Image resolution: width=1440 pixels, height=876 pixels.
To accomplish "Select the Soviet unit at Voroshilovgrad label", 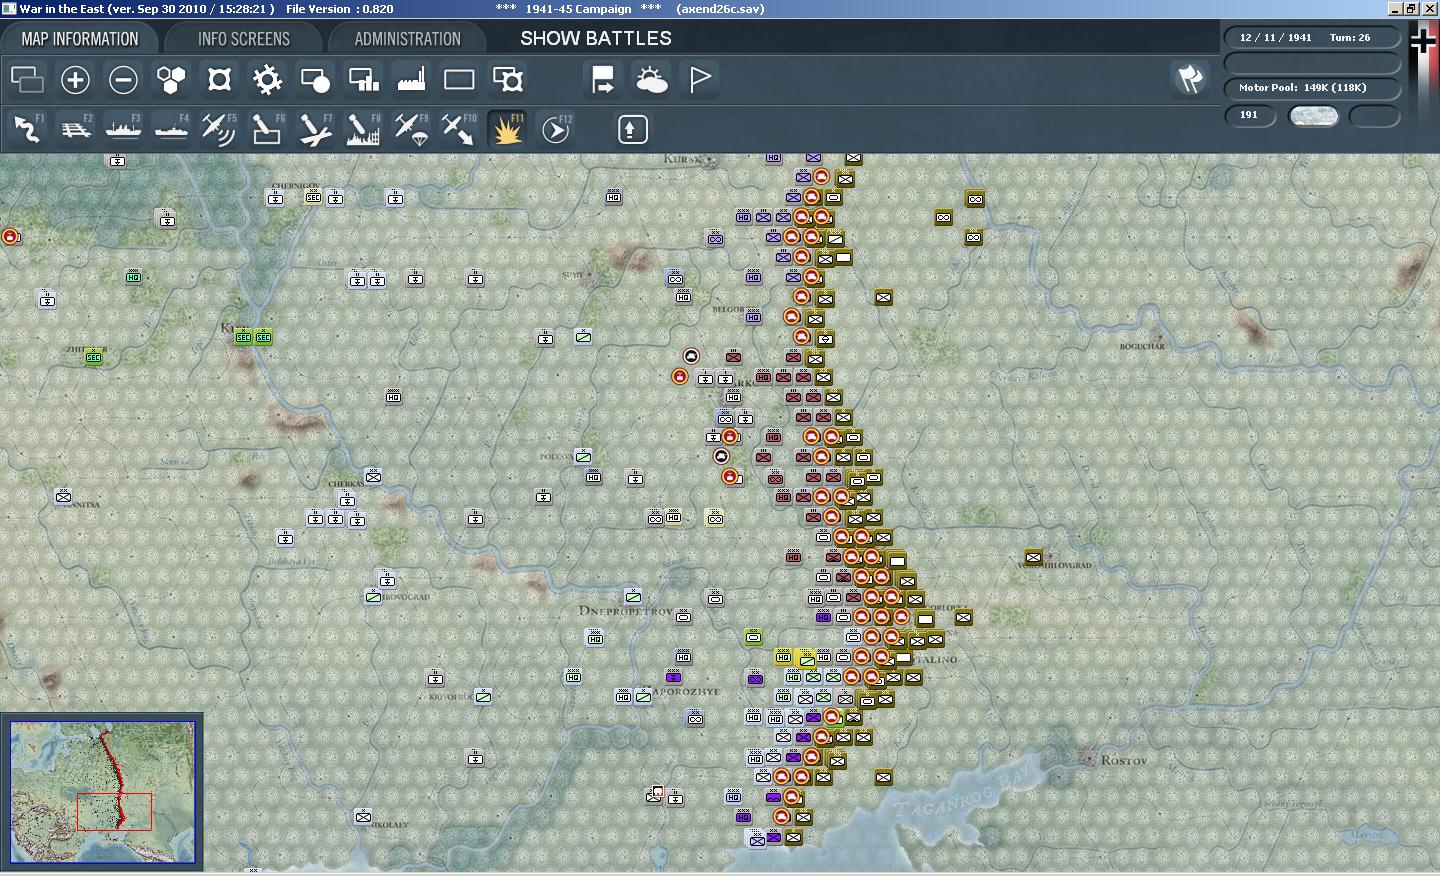I will (1033, 557).
